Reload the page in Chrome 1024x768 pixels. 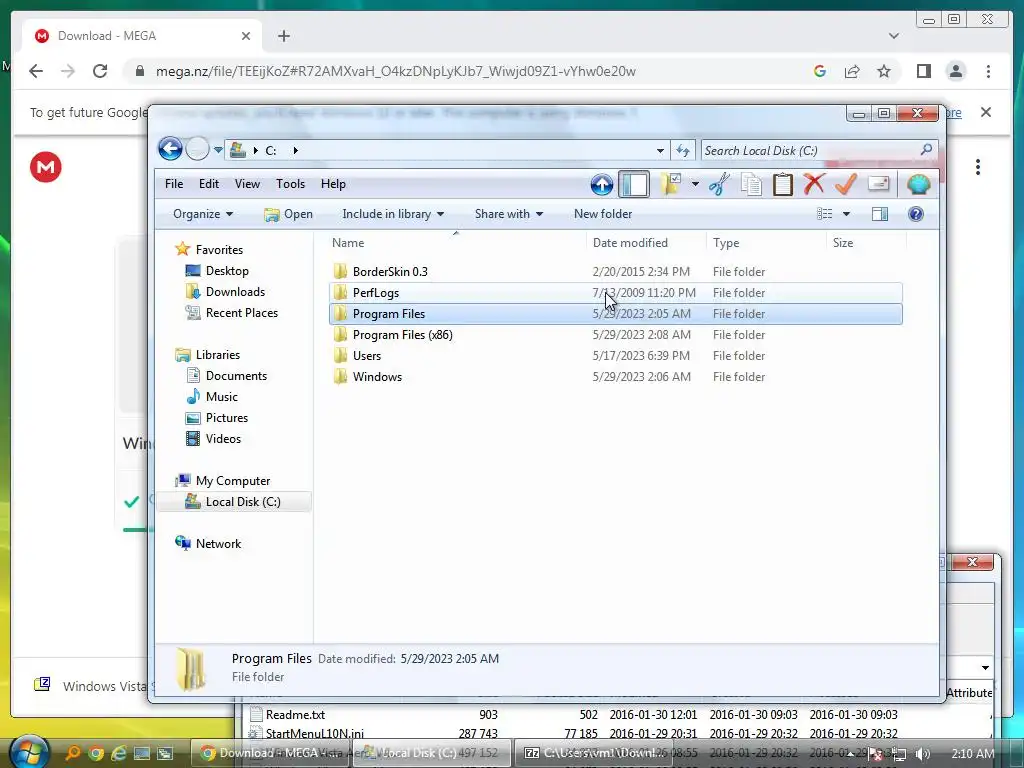[x=100, y=71]
